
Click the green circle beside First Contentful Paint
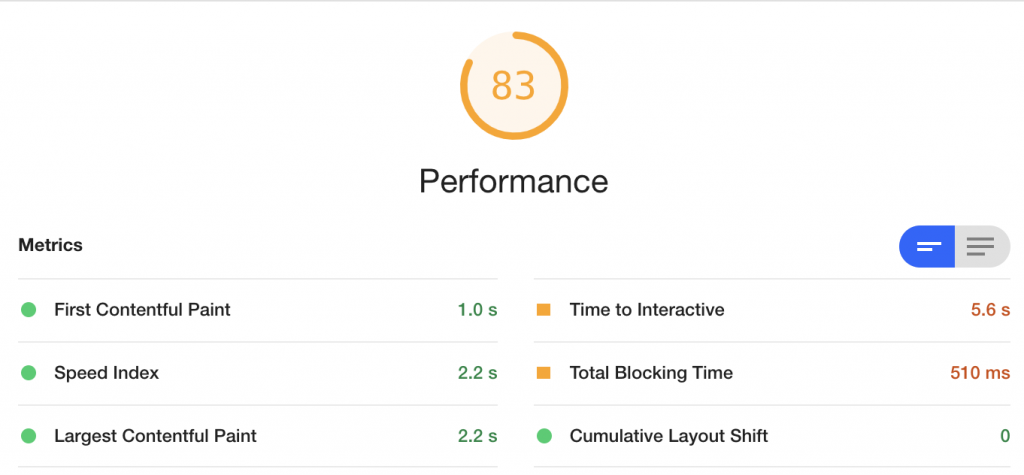tap(28, 310)
